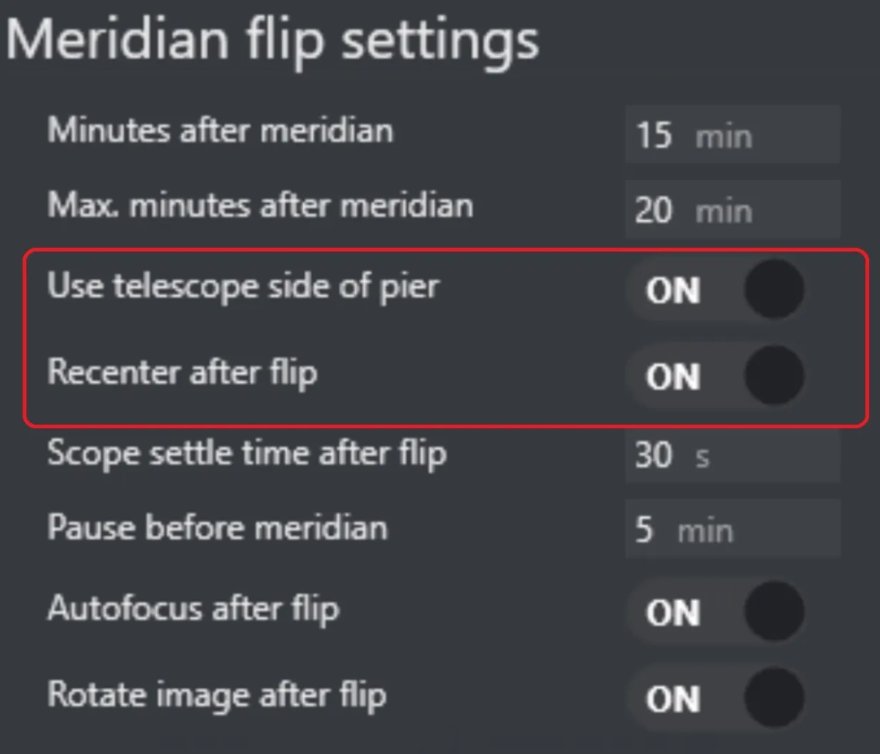Click the min unit beside the 20 value
The image size is (880, 754).
click(724, 212)
